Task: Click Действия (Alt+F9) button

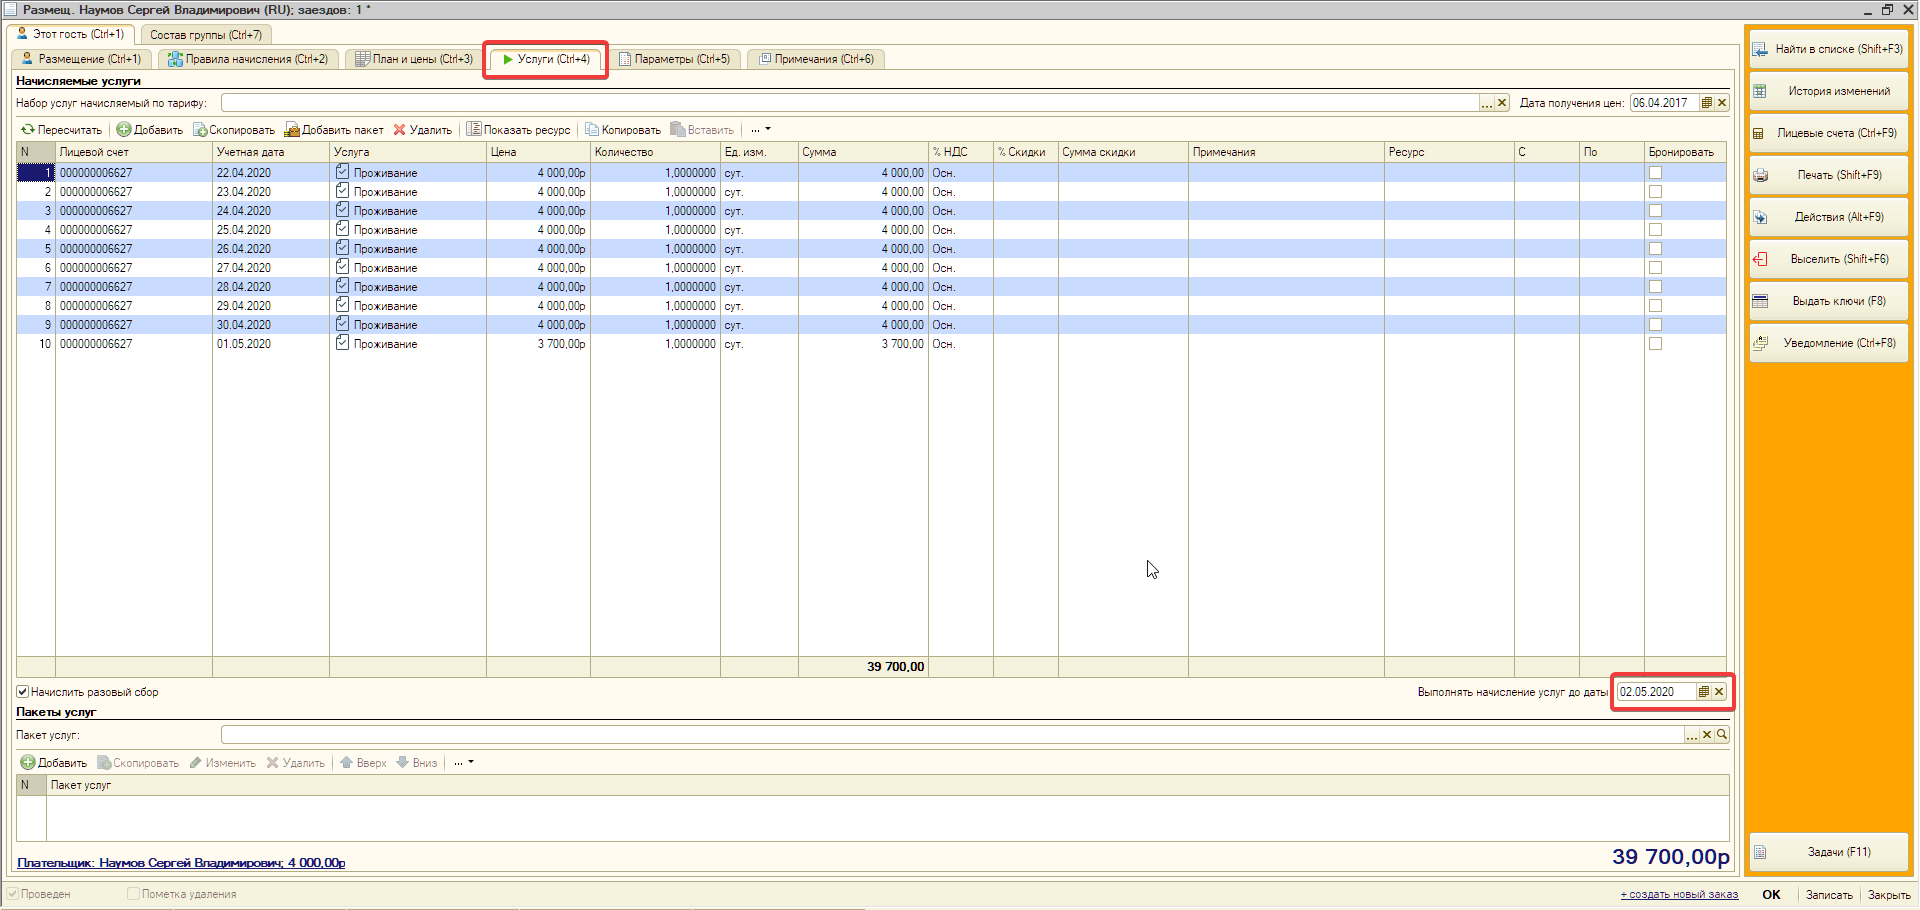Action: coord(1828,217)
